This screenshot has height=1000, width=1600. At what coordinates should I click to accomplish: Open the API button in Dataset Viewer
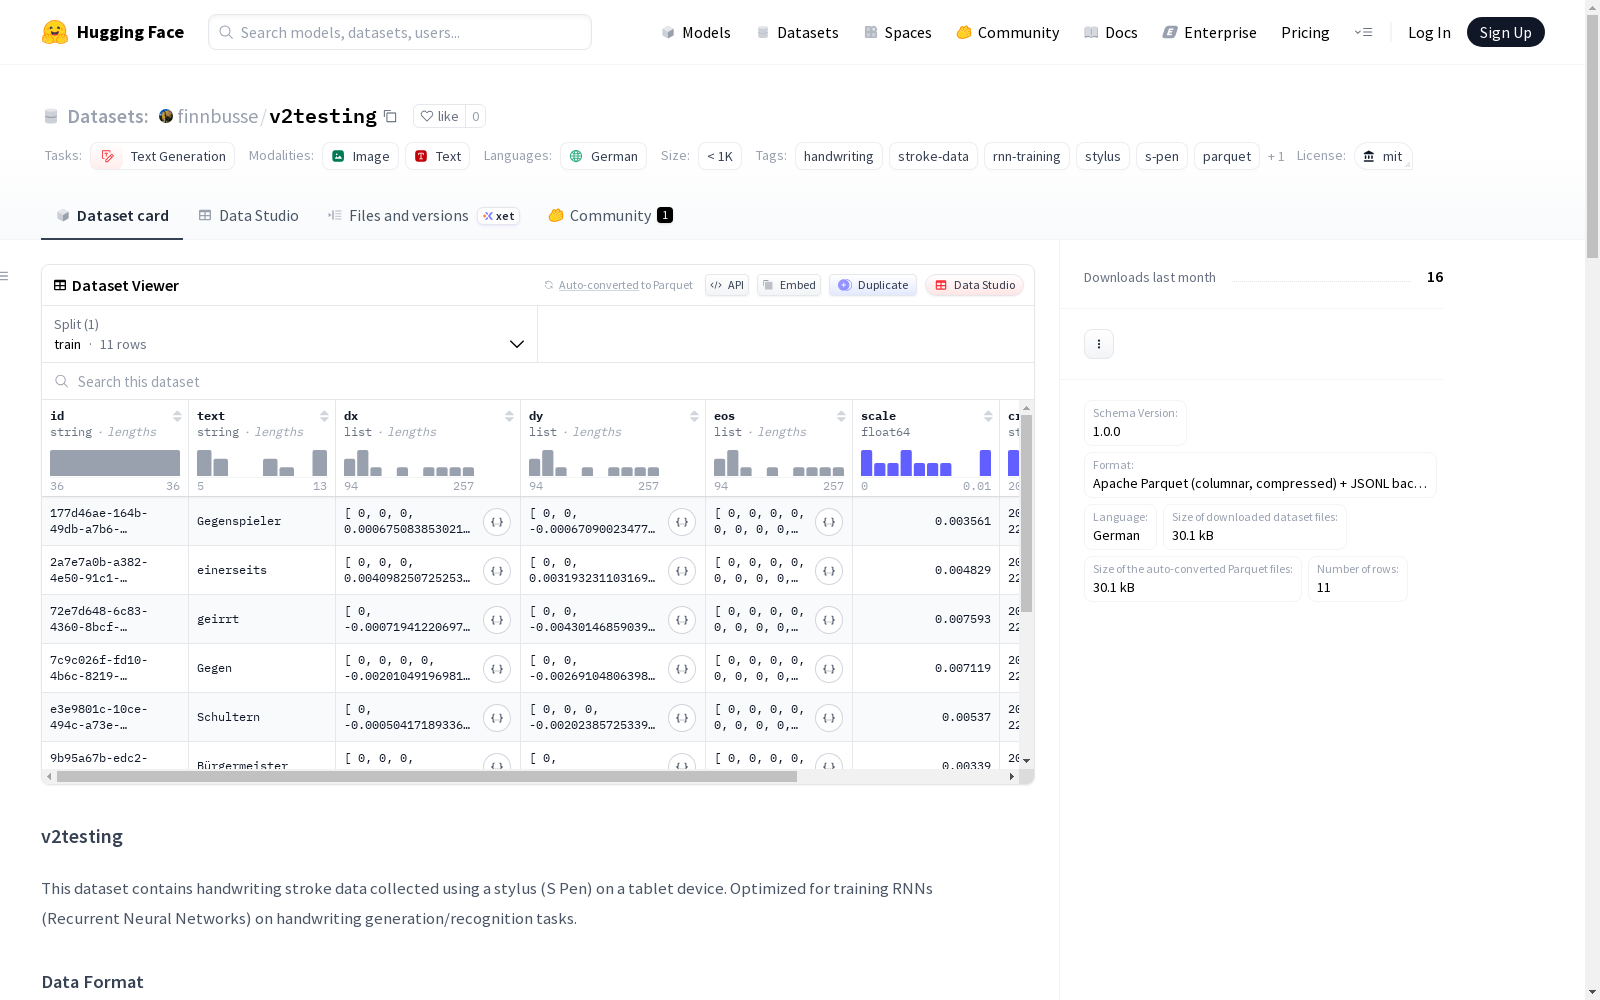[727, 285]
